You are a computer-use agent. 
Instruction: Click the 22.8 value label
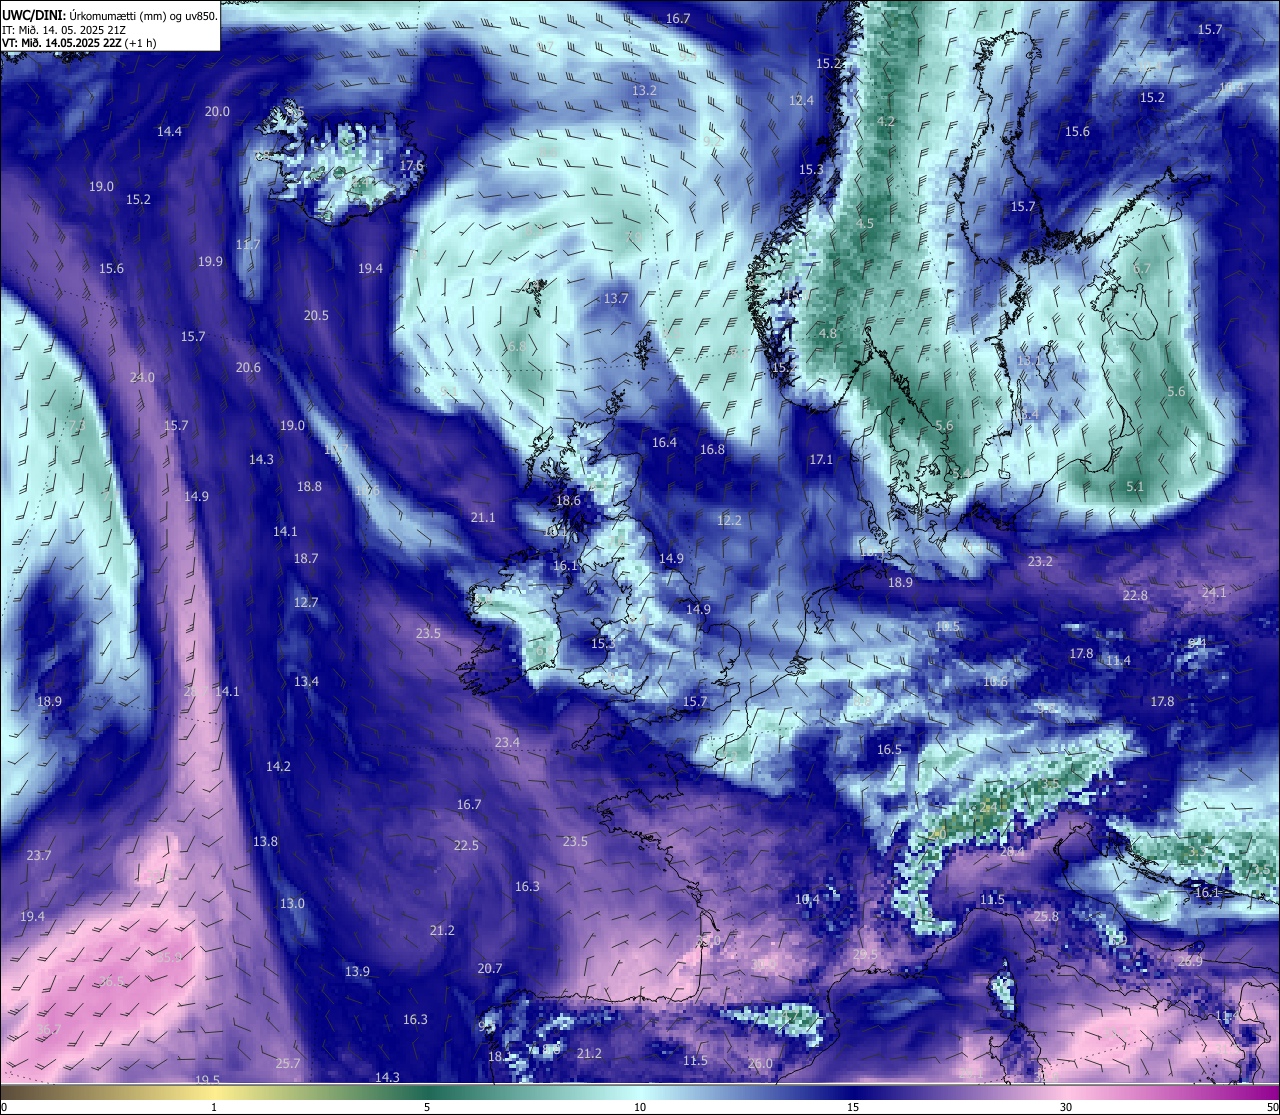point(1135,596)
